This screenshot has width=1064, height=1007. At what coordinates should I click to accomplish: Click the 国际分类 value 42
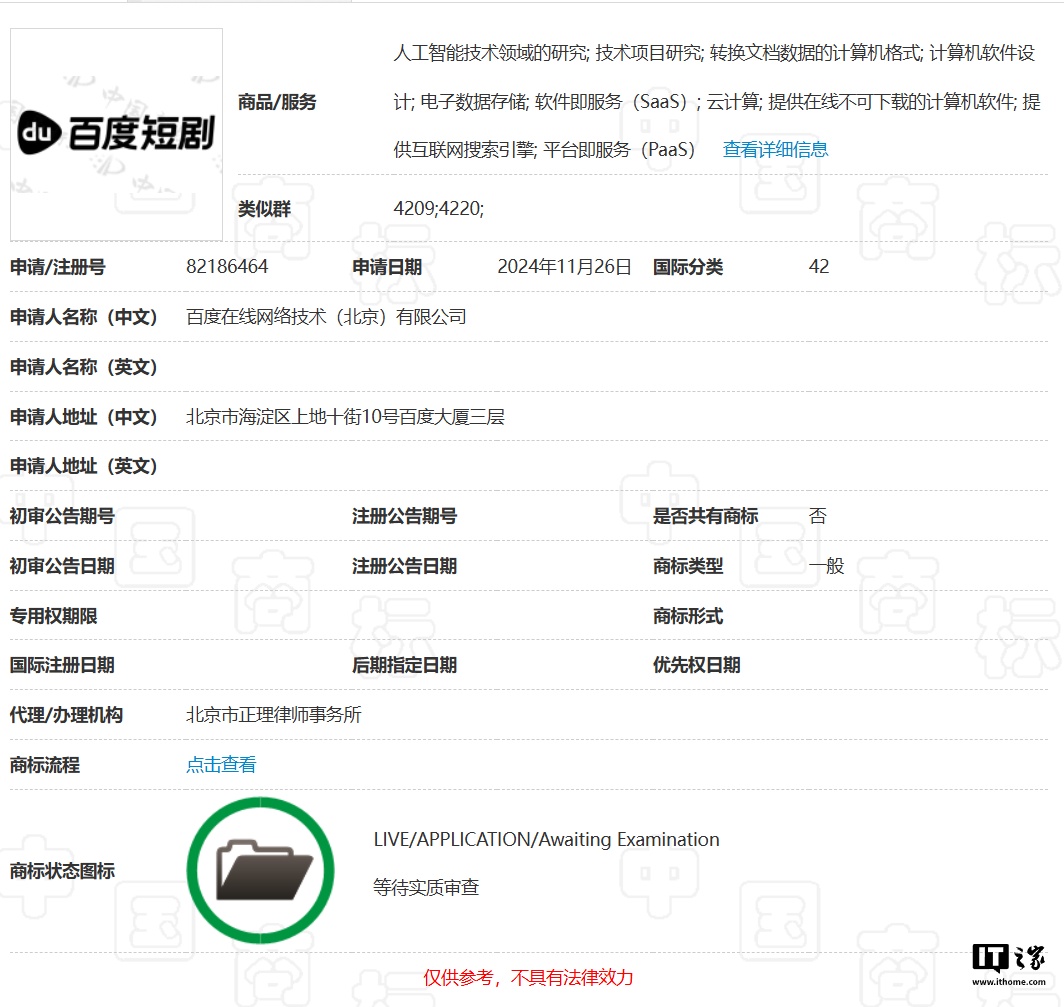818,267
